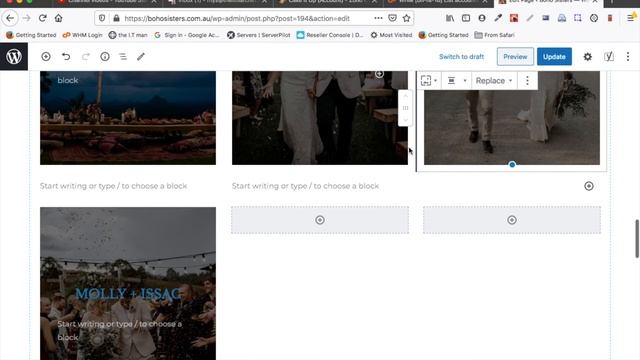
Task: Open From Safari bookmarks folder
Action: pos(494,35)
